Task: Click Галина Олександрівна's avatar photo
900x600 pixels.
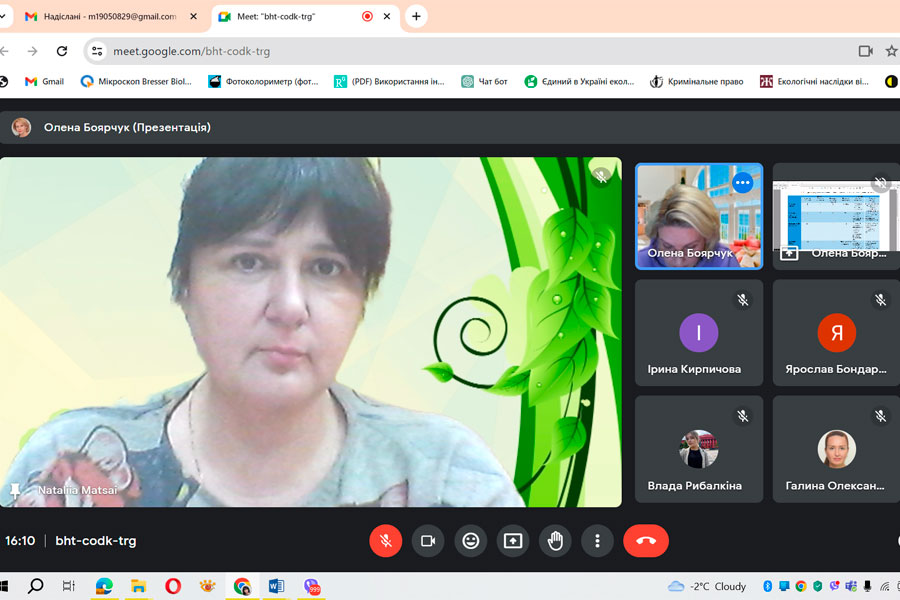Action: (x=836, y=449)
